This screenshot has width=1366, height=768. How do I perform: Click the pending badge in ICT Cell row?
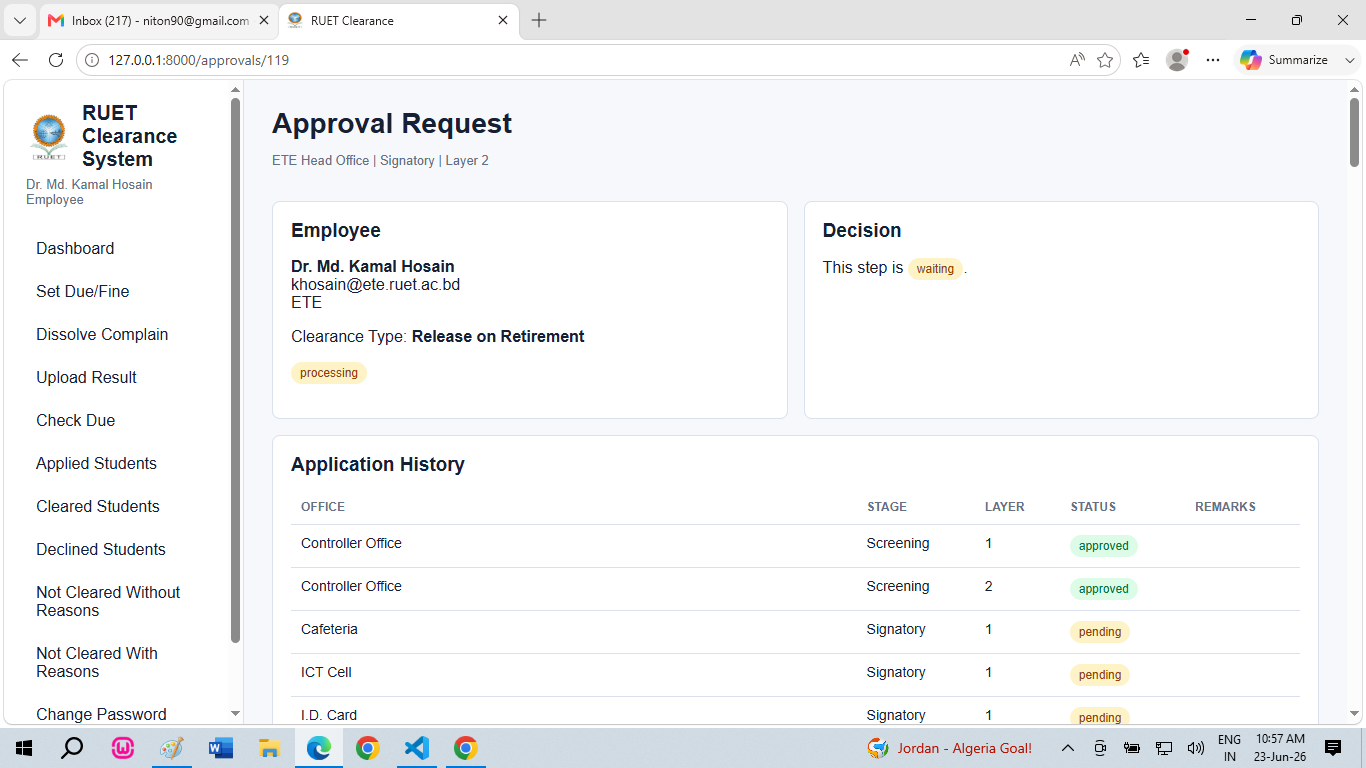[1100, 675]
